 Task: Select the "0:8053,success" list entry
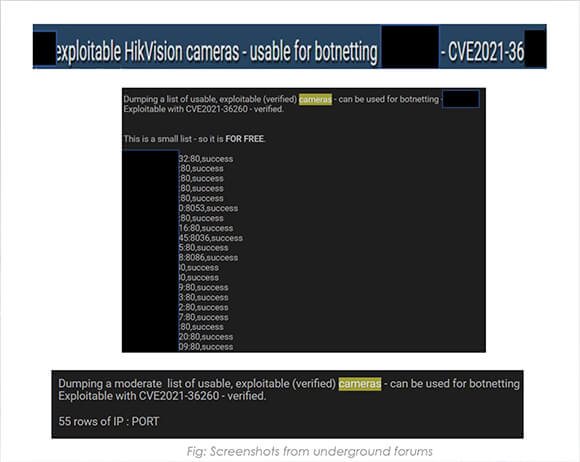[x=208, y=208]
